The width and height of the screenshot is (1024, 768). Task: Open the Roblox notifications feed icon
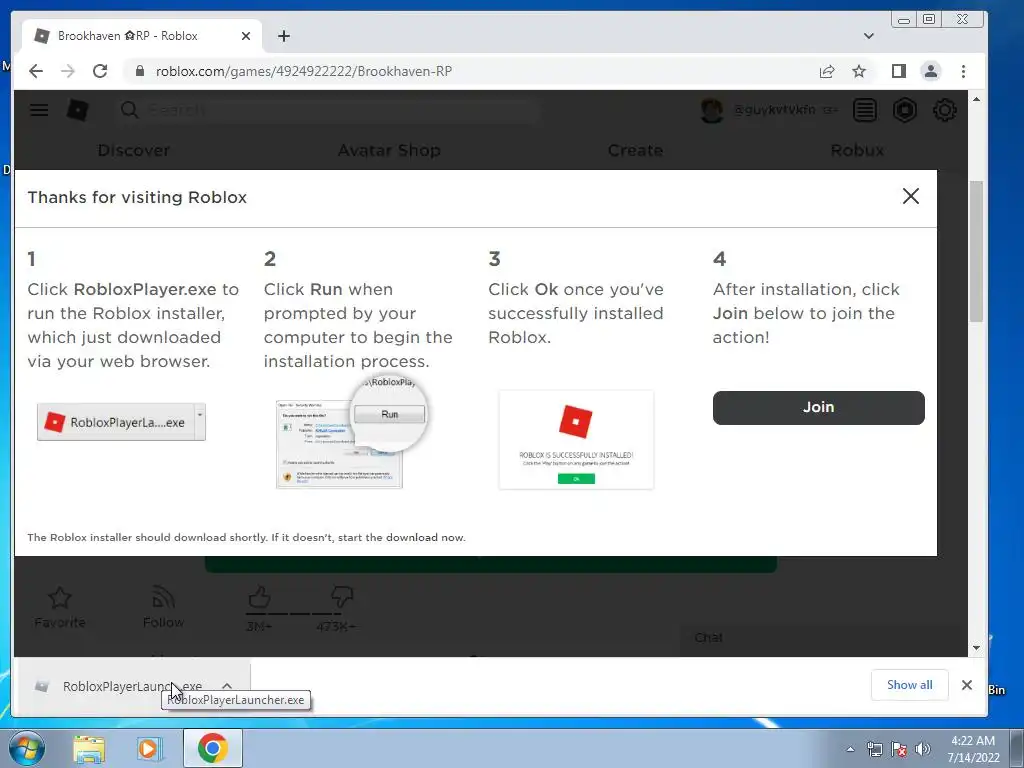[x=865, y=110]
